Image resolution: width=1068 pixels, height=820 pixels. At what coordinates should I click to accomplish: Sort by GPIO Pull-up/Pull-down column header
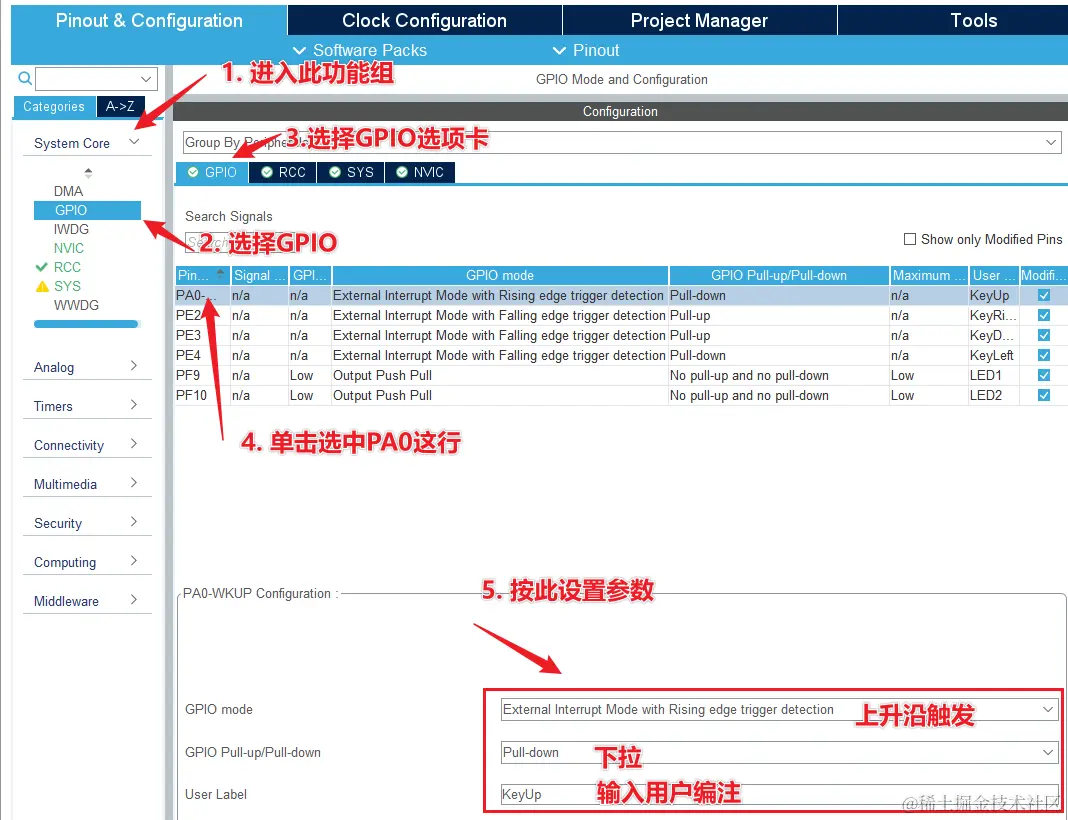pos(779,275)
